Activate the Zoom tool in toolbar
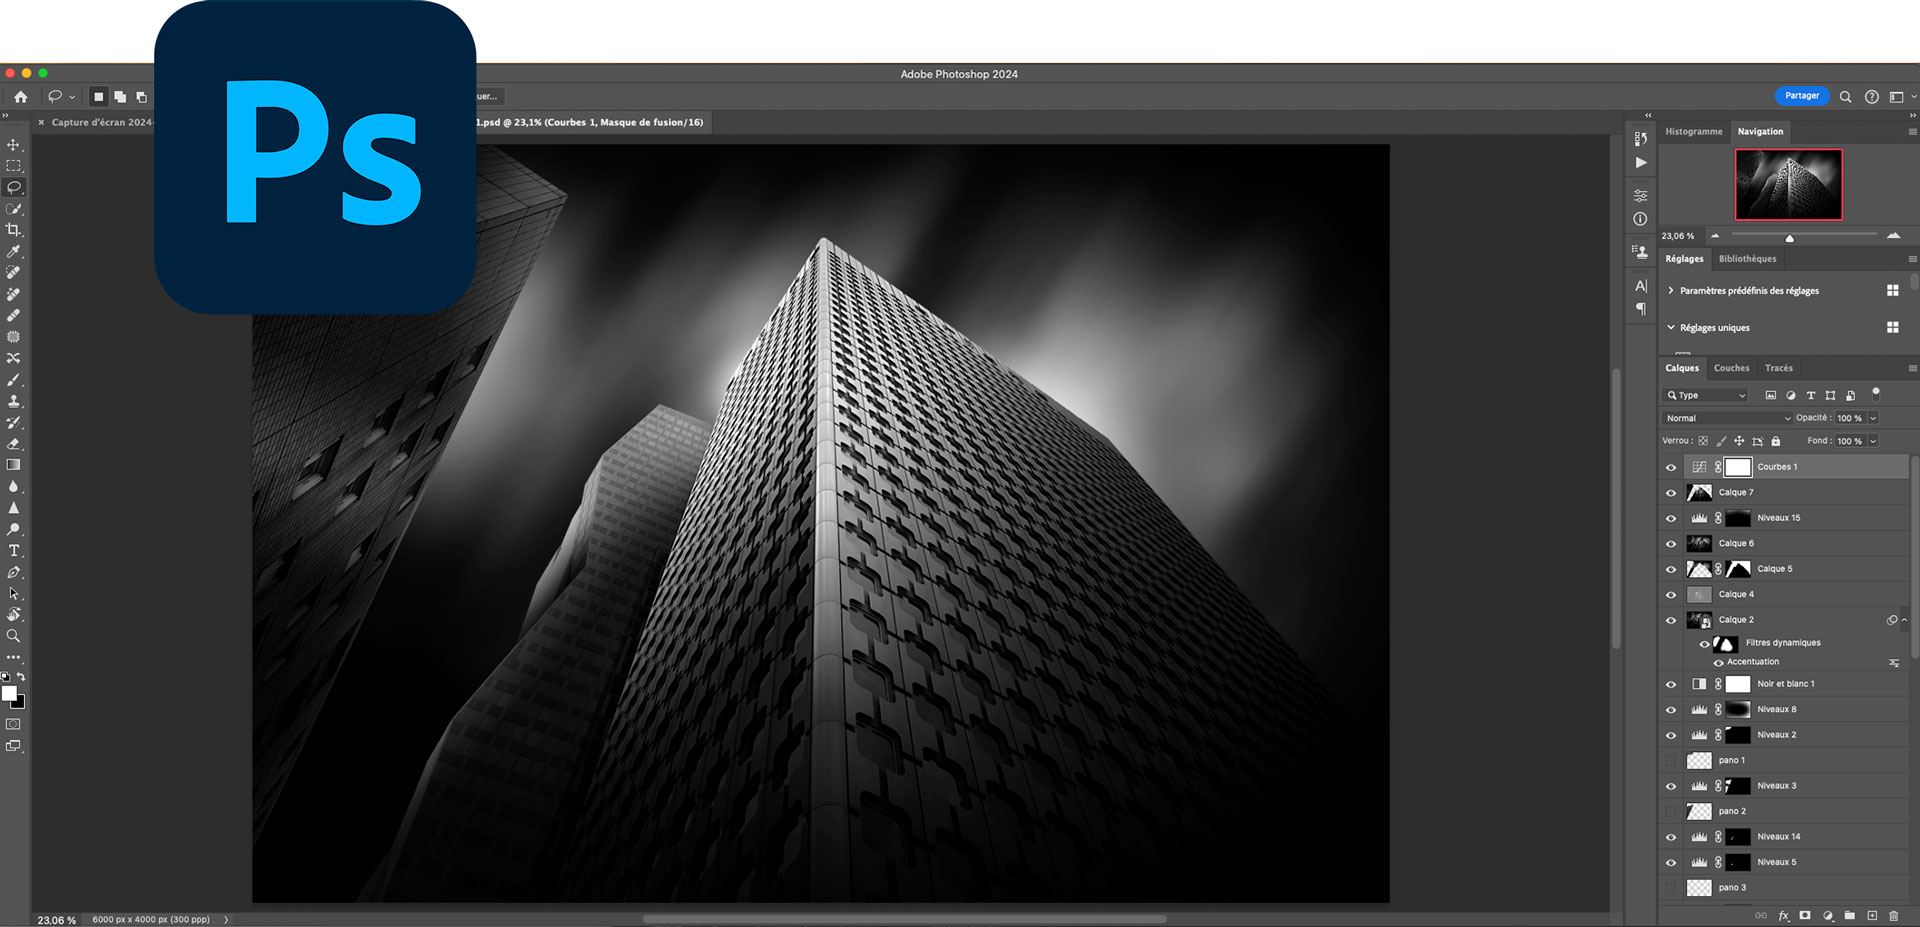 coord(14,636)
